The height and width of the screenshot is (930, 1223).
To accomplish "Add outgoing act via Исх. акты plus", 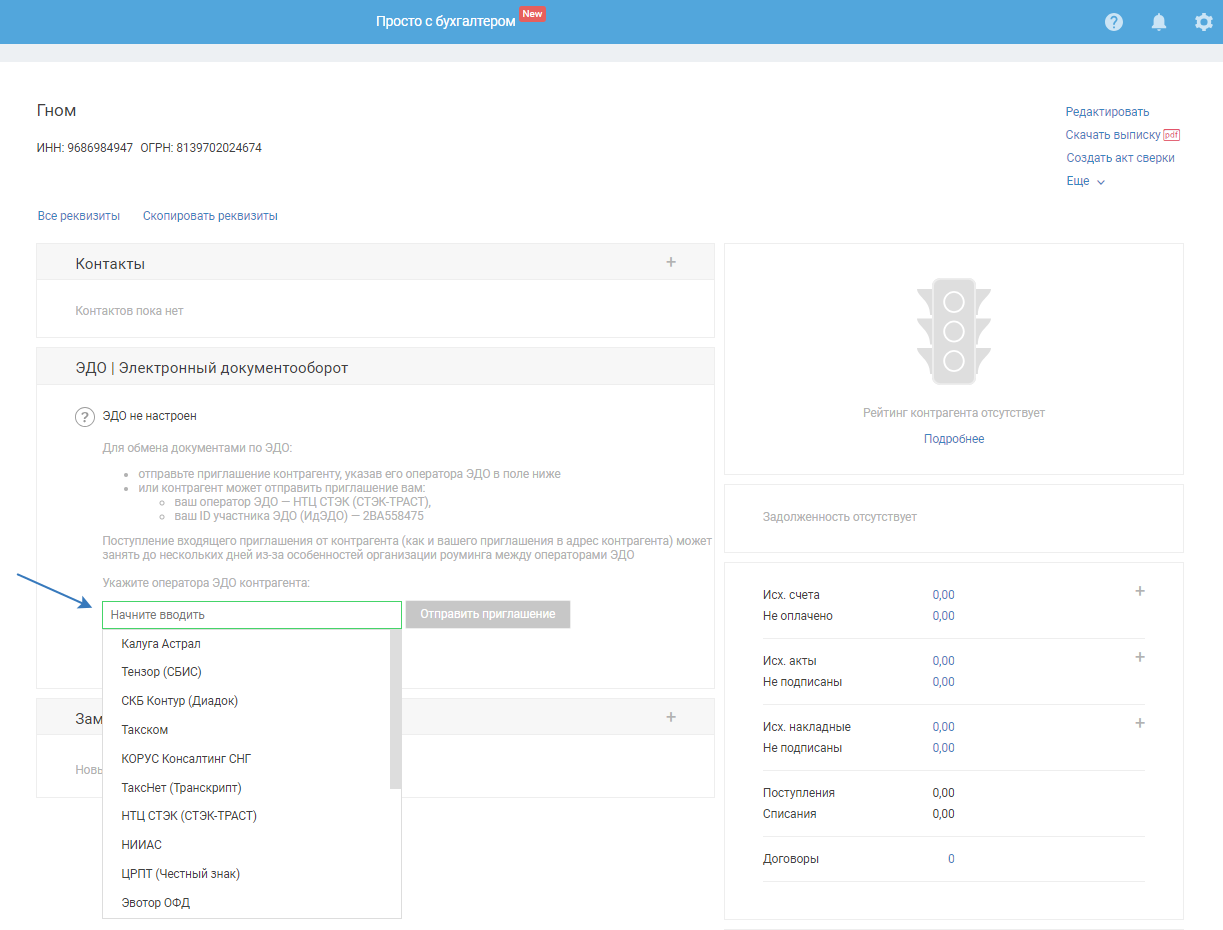I will pos(1140,657).
